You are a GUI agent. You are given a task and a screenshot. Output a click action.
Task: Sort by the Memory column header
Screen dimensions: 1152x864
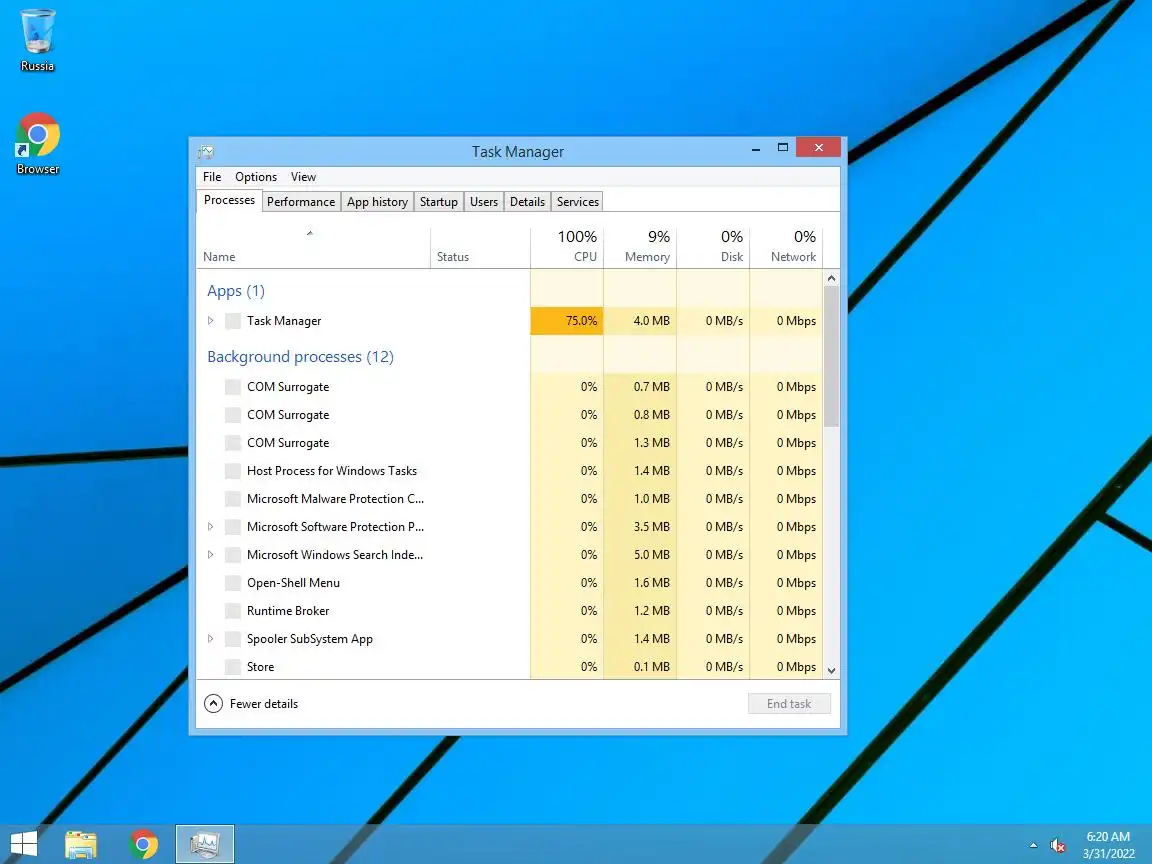(640, 248)
